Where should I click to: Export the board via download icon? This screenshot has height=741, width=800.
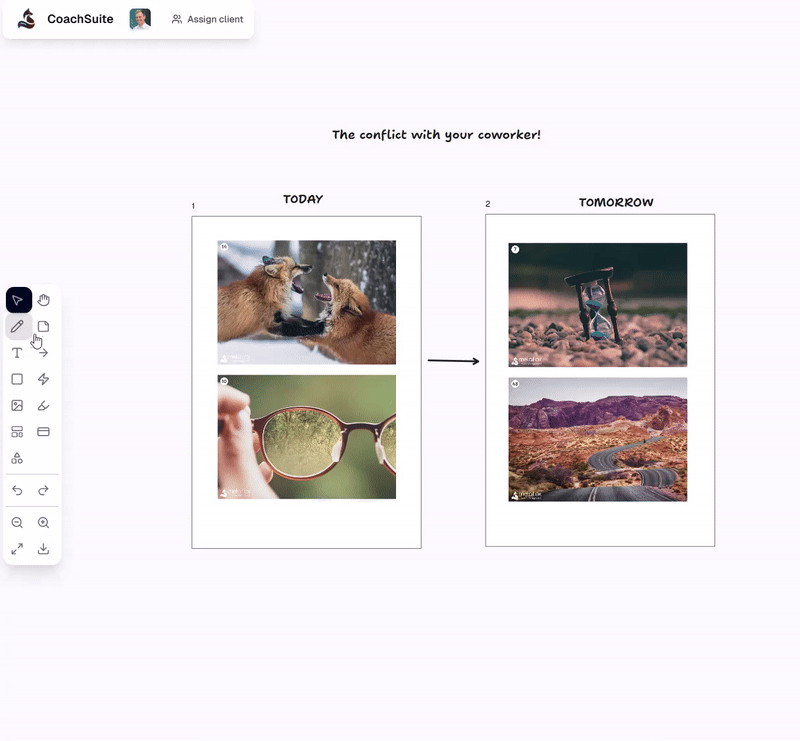(43, 548)
